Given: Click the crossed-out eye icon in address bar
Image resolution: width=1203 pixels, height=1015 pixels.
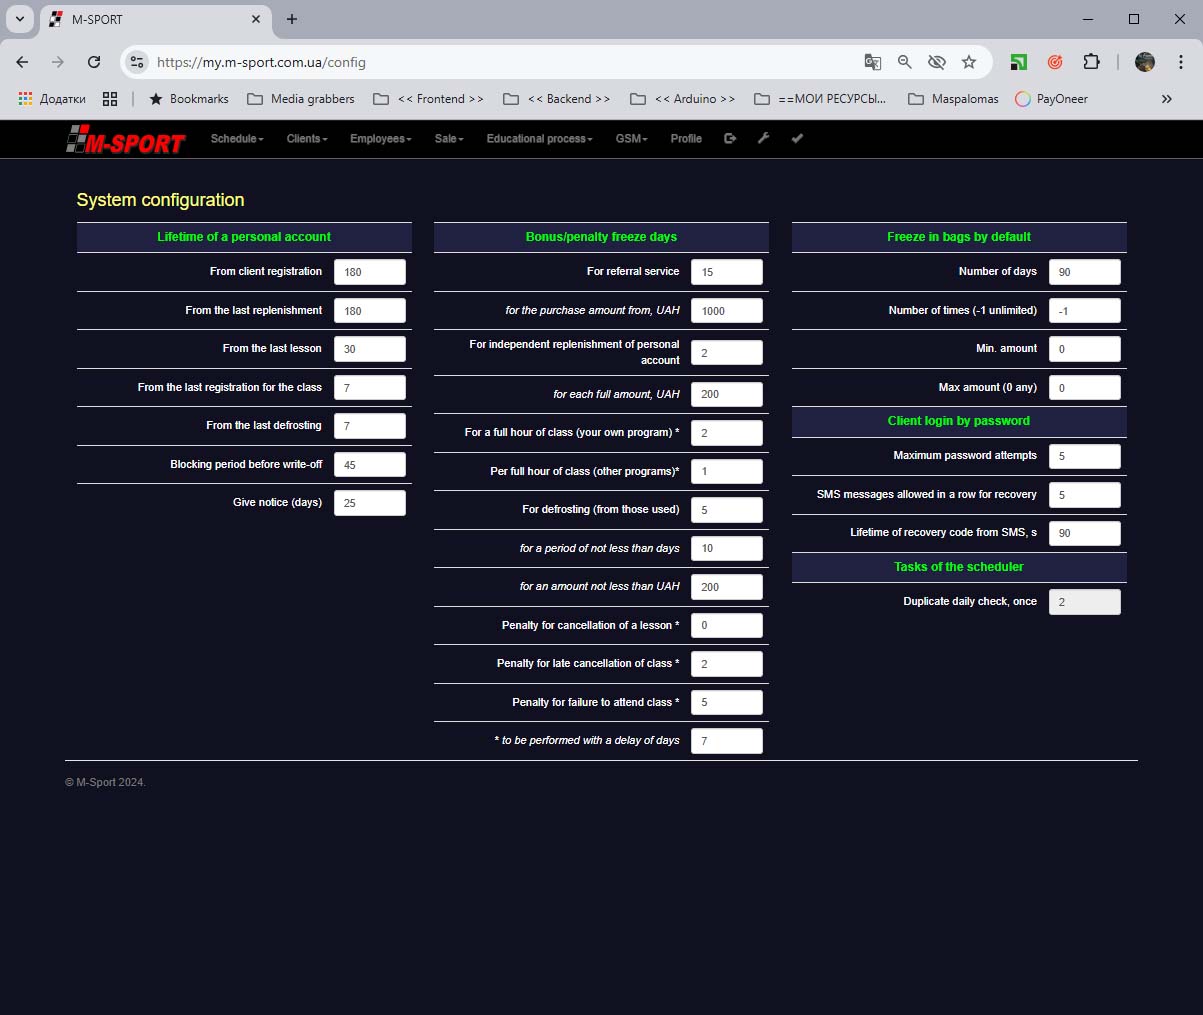Looking at the screenshot, I should click(x=936, y=62).
